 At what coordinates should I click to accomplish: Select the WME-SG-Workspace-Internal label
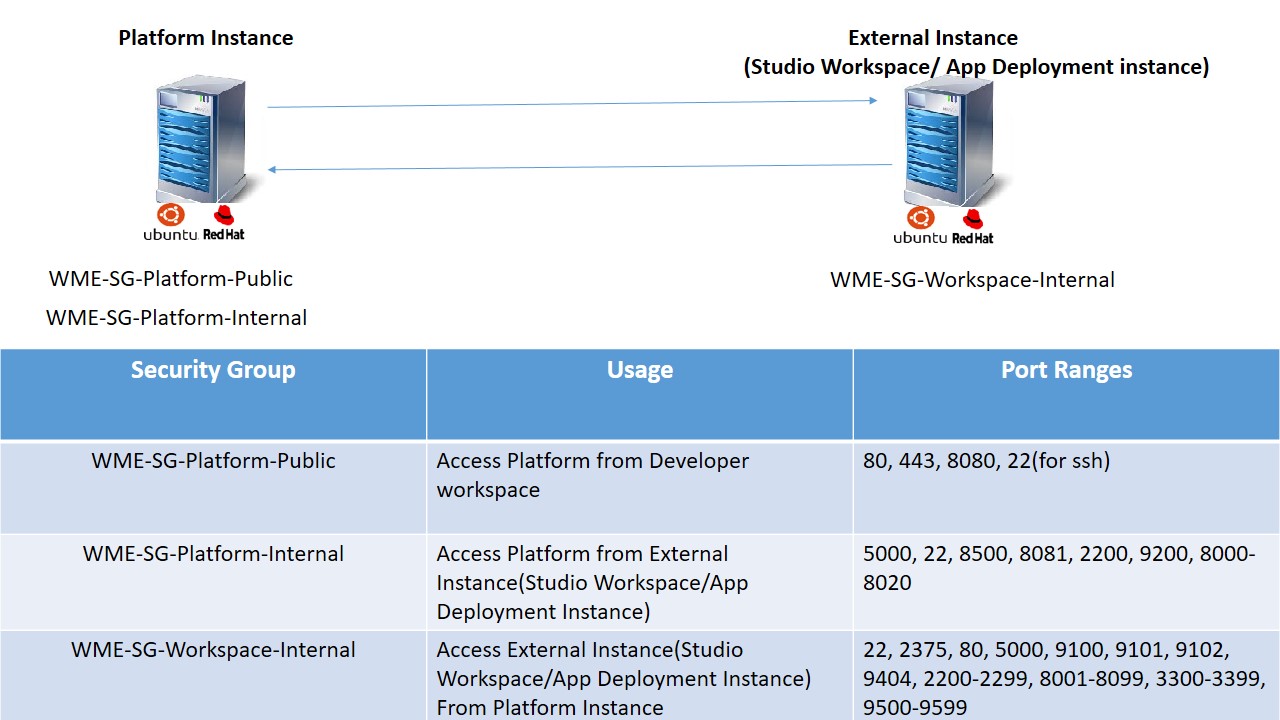click(x=972, y=280)
